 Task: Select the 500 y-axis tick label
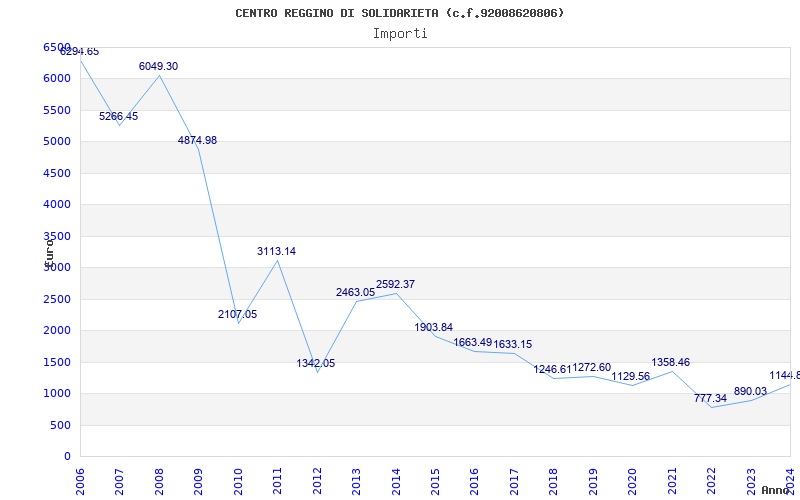(x=60, y=425)
